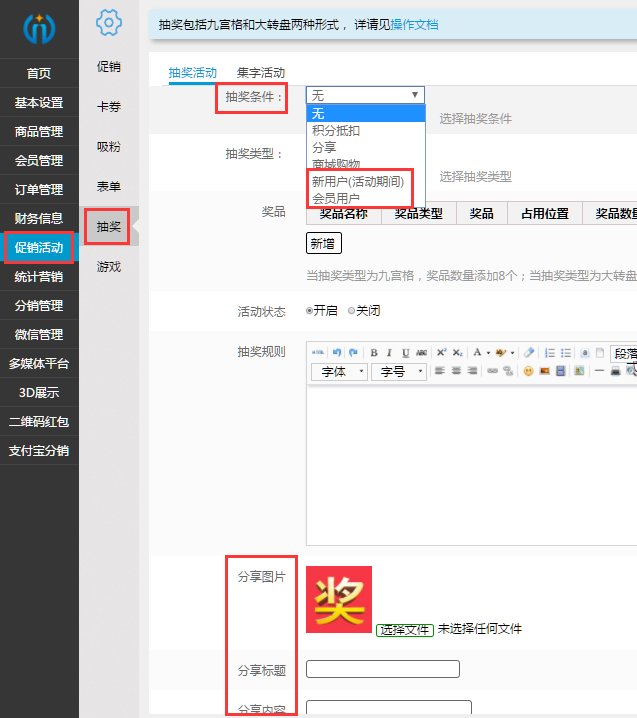
Task: Open the 字体 font dropdown
Action: pyautogui.click(x=339, y=371)
